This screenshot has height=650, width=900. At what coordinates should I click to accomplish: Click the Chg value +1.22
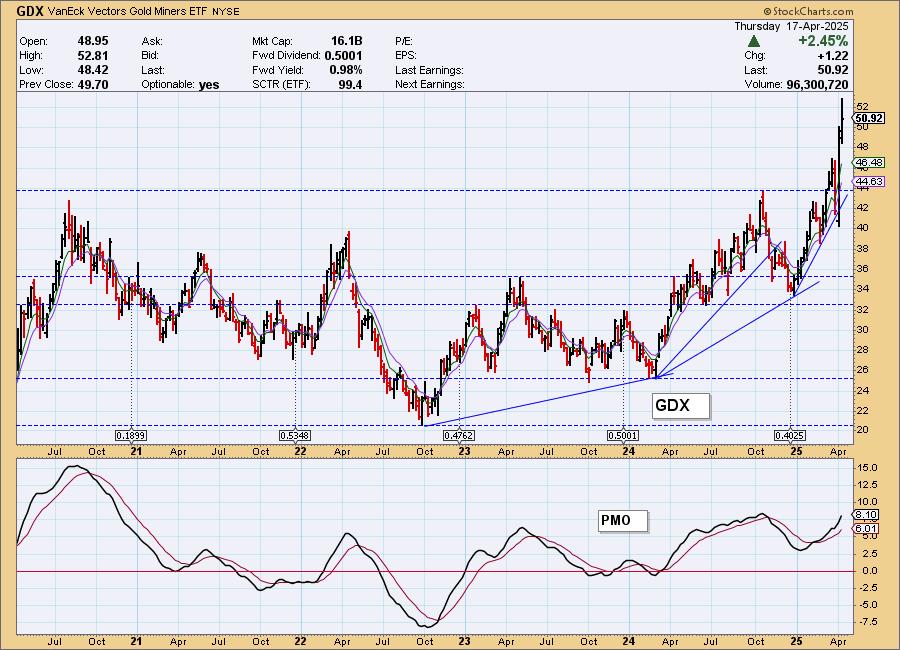833,56
